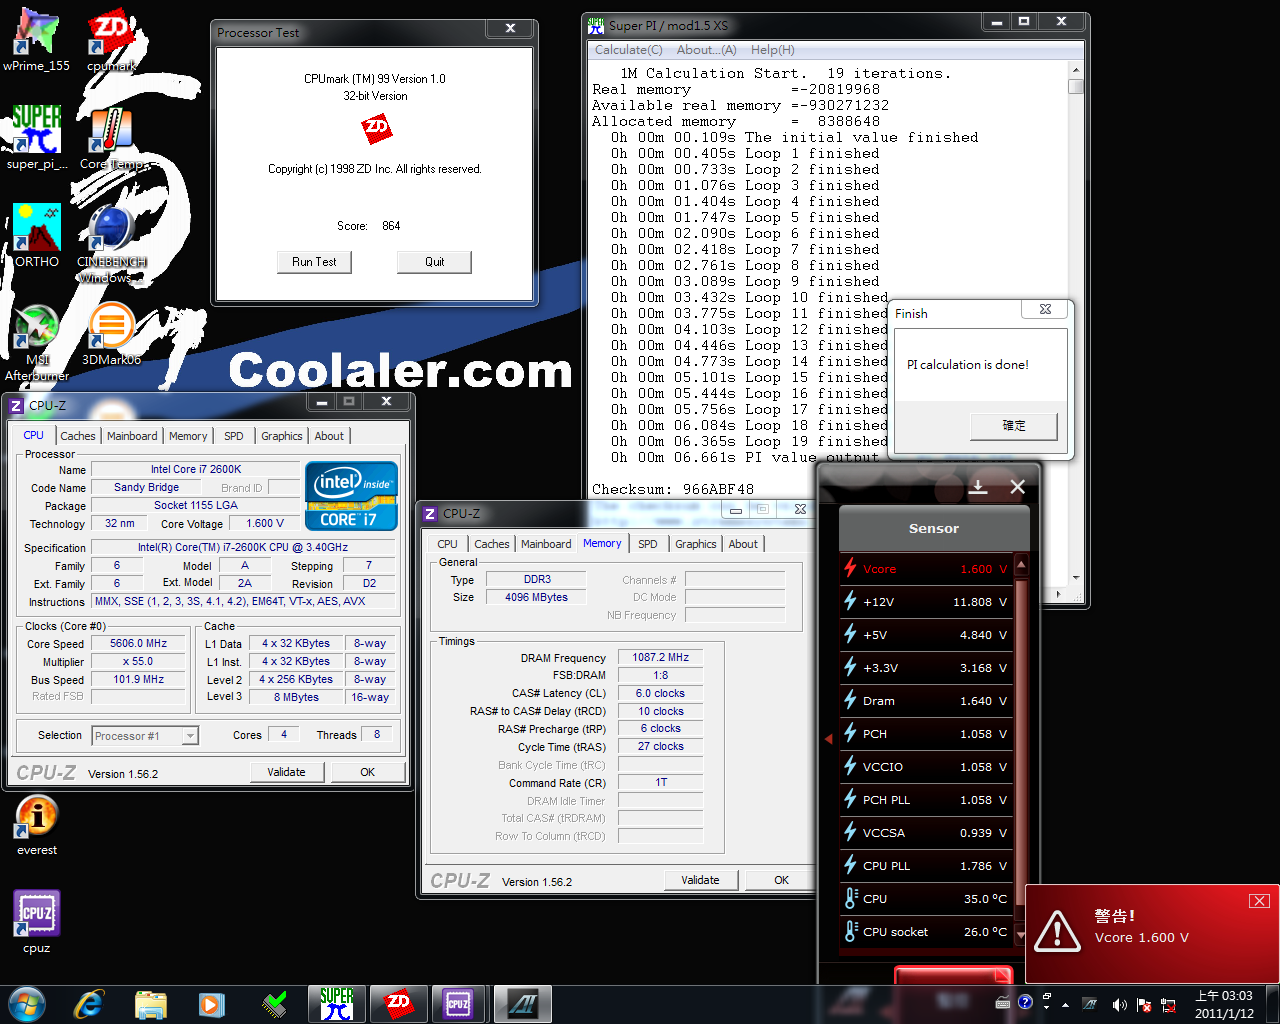1280x1024 pixels.
Task: Open the 3DMark06 desktop shortcut
Action: point(111,334)
